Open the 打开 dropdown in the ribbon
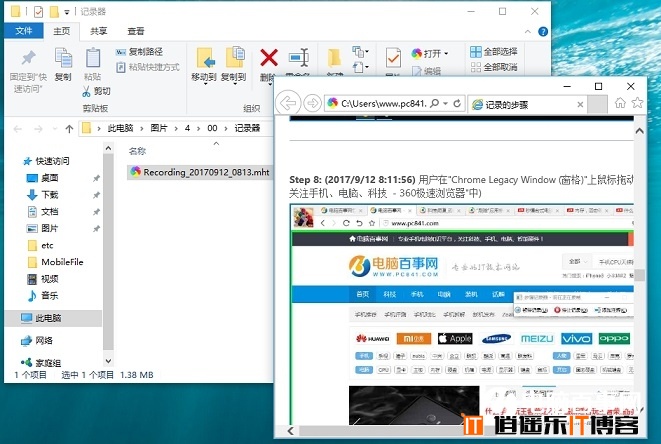Image resolution: width=661 pixels, height=444 pixels. [430, 54]
